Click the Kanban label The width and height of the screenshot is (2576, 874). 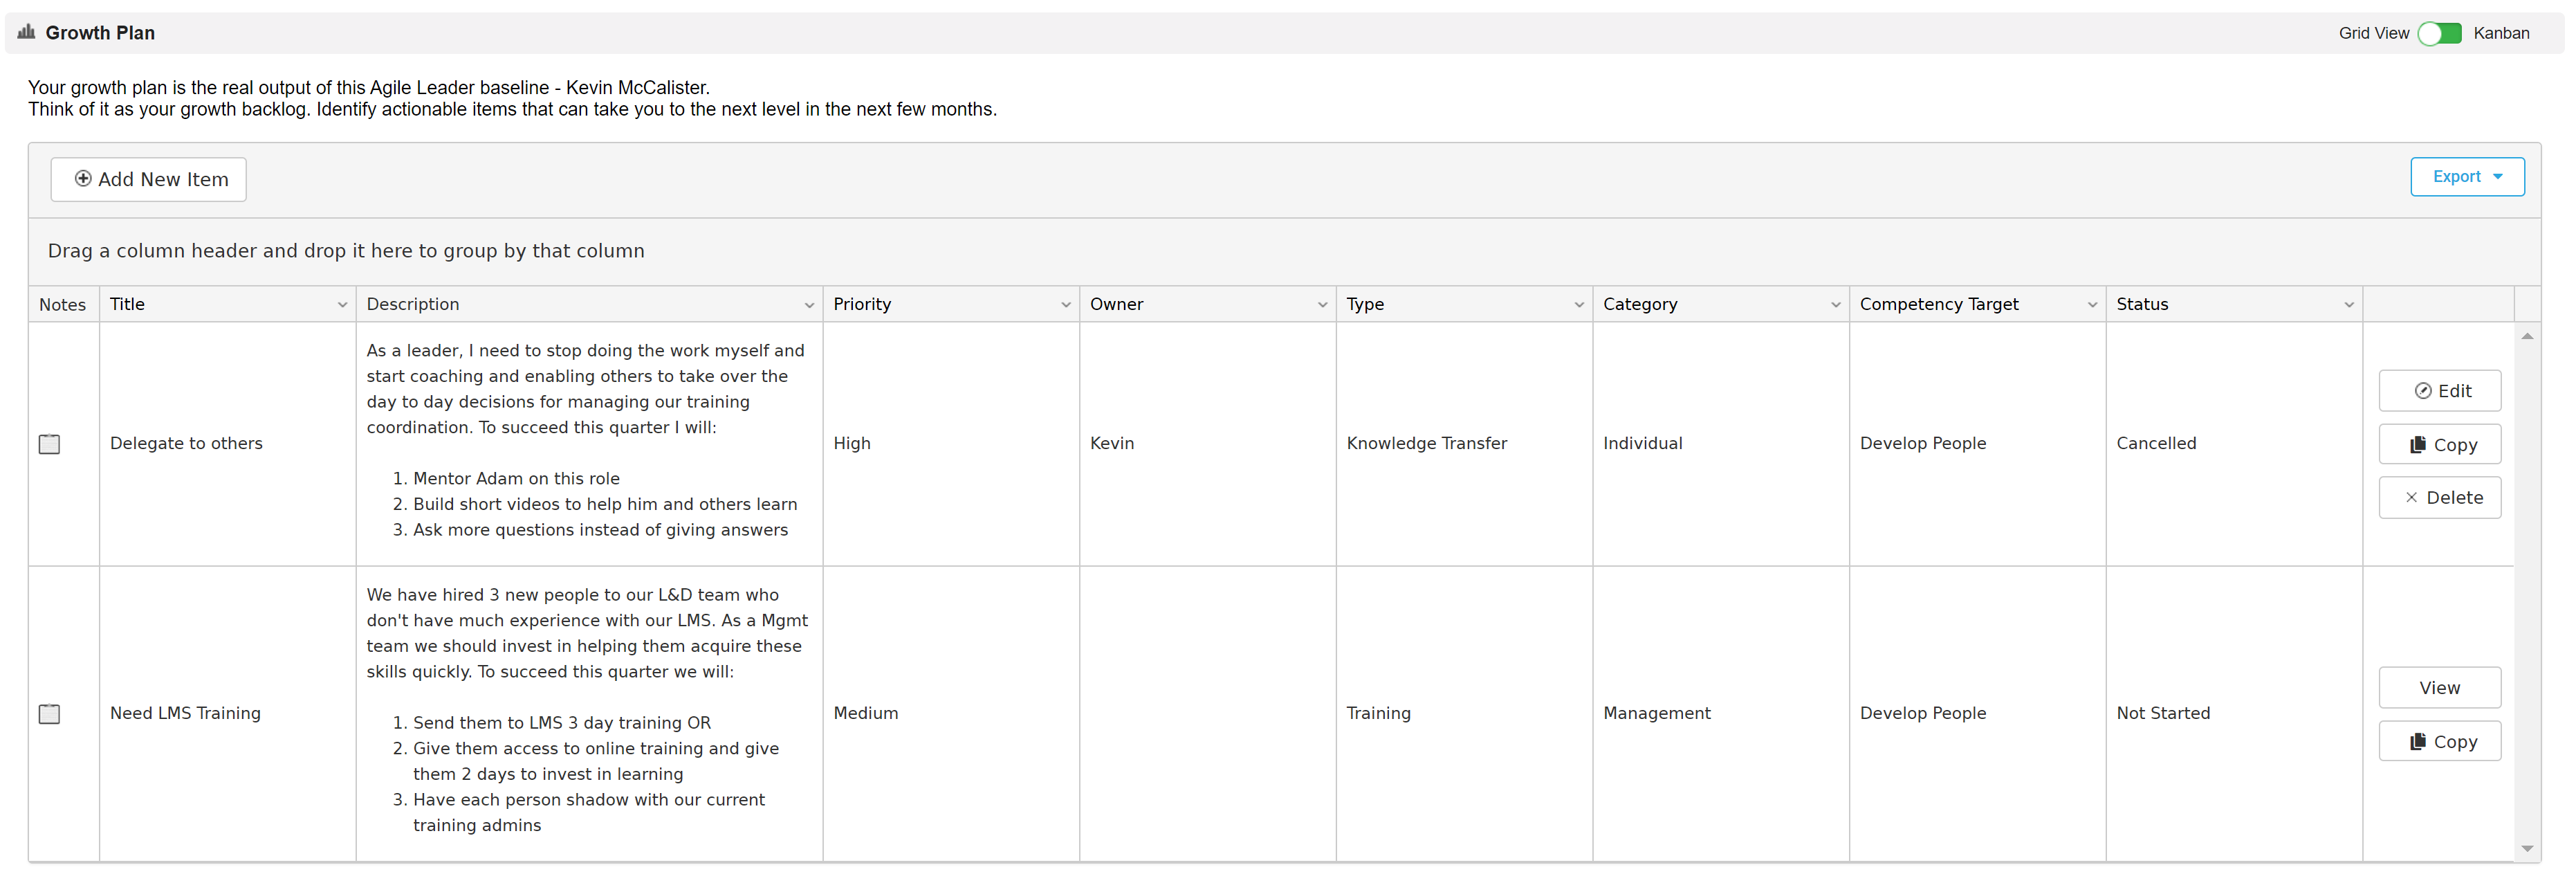[2501, 33]
